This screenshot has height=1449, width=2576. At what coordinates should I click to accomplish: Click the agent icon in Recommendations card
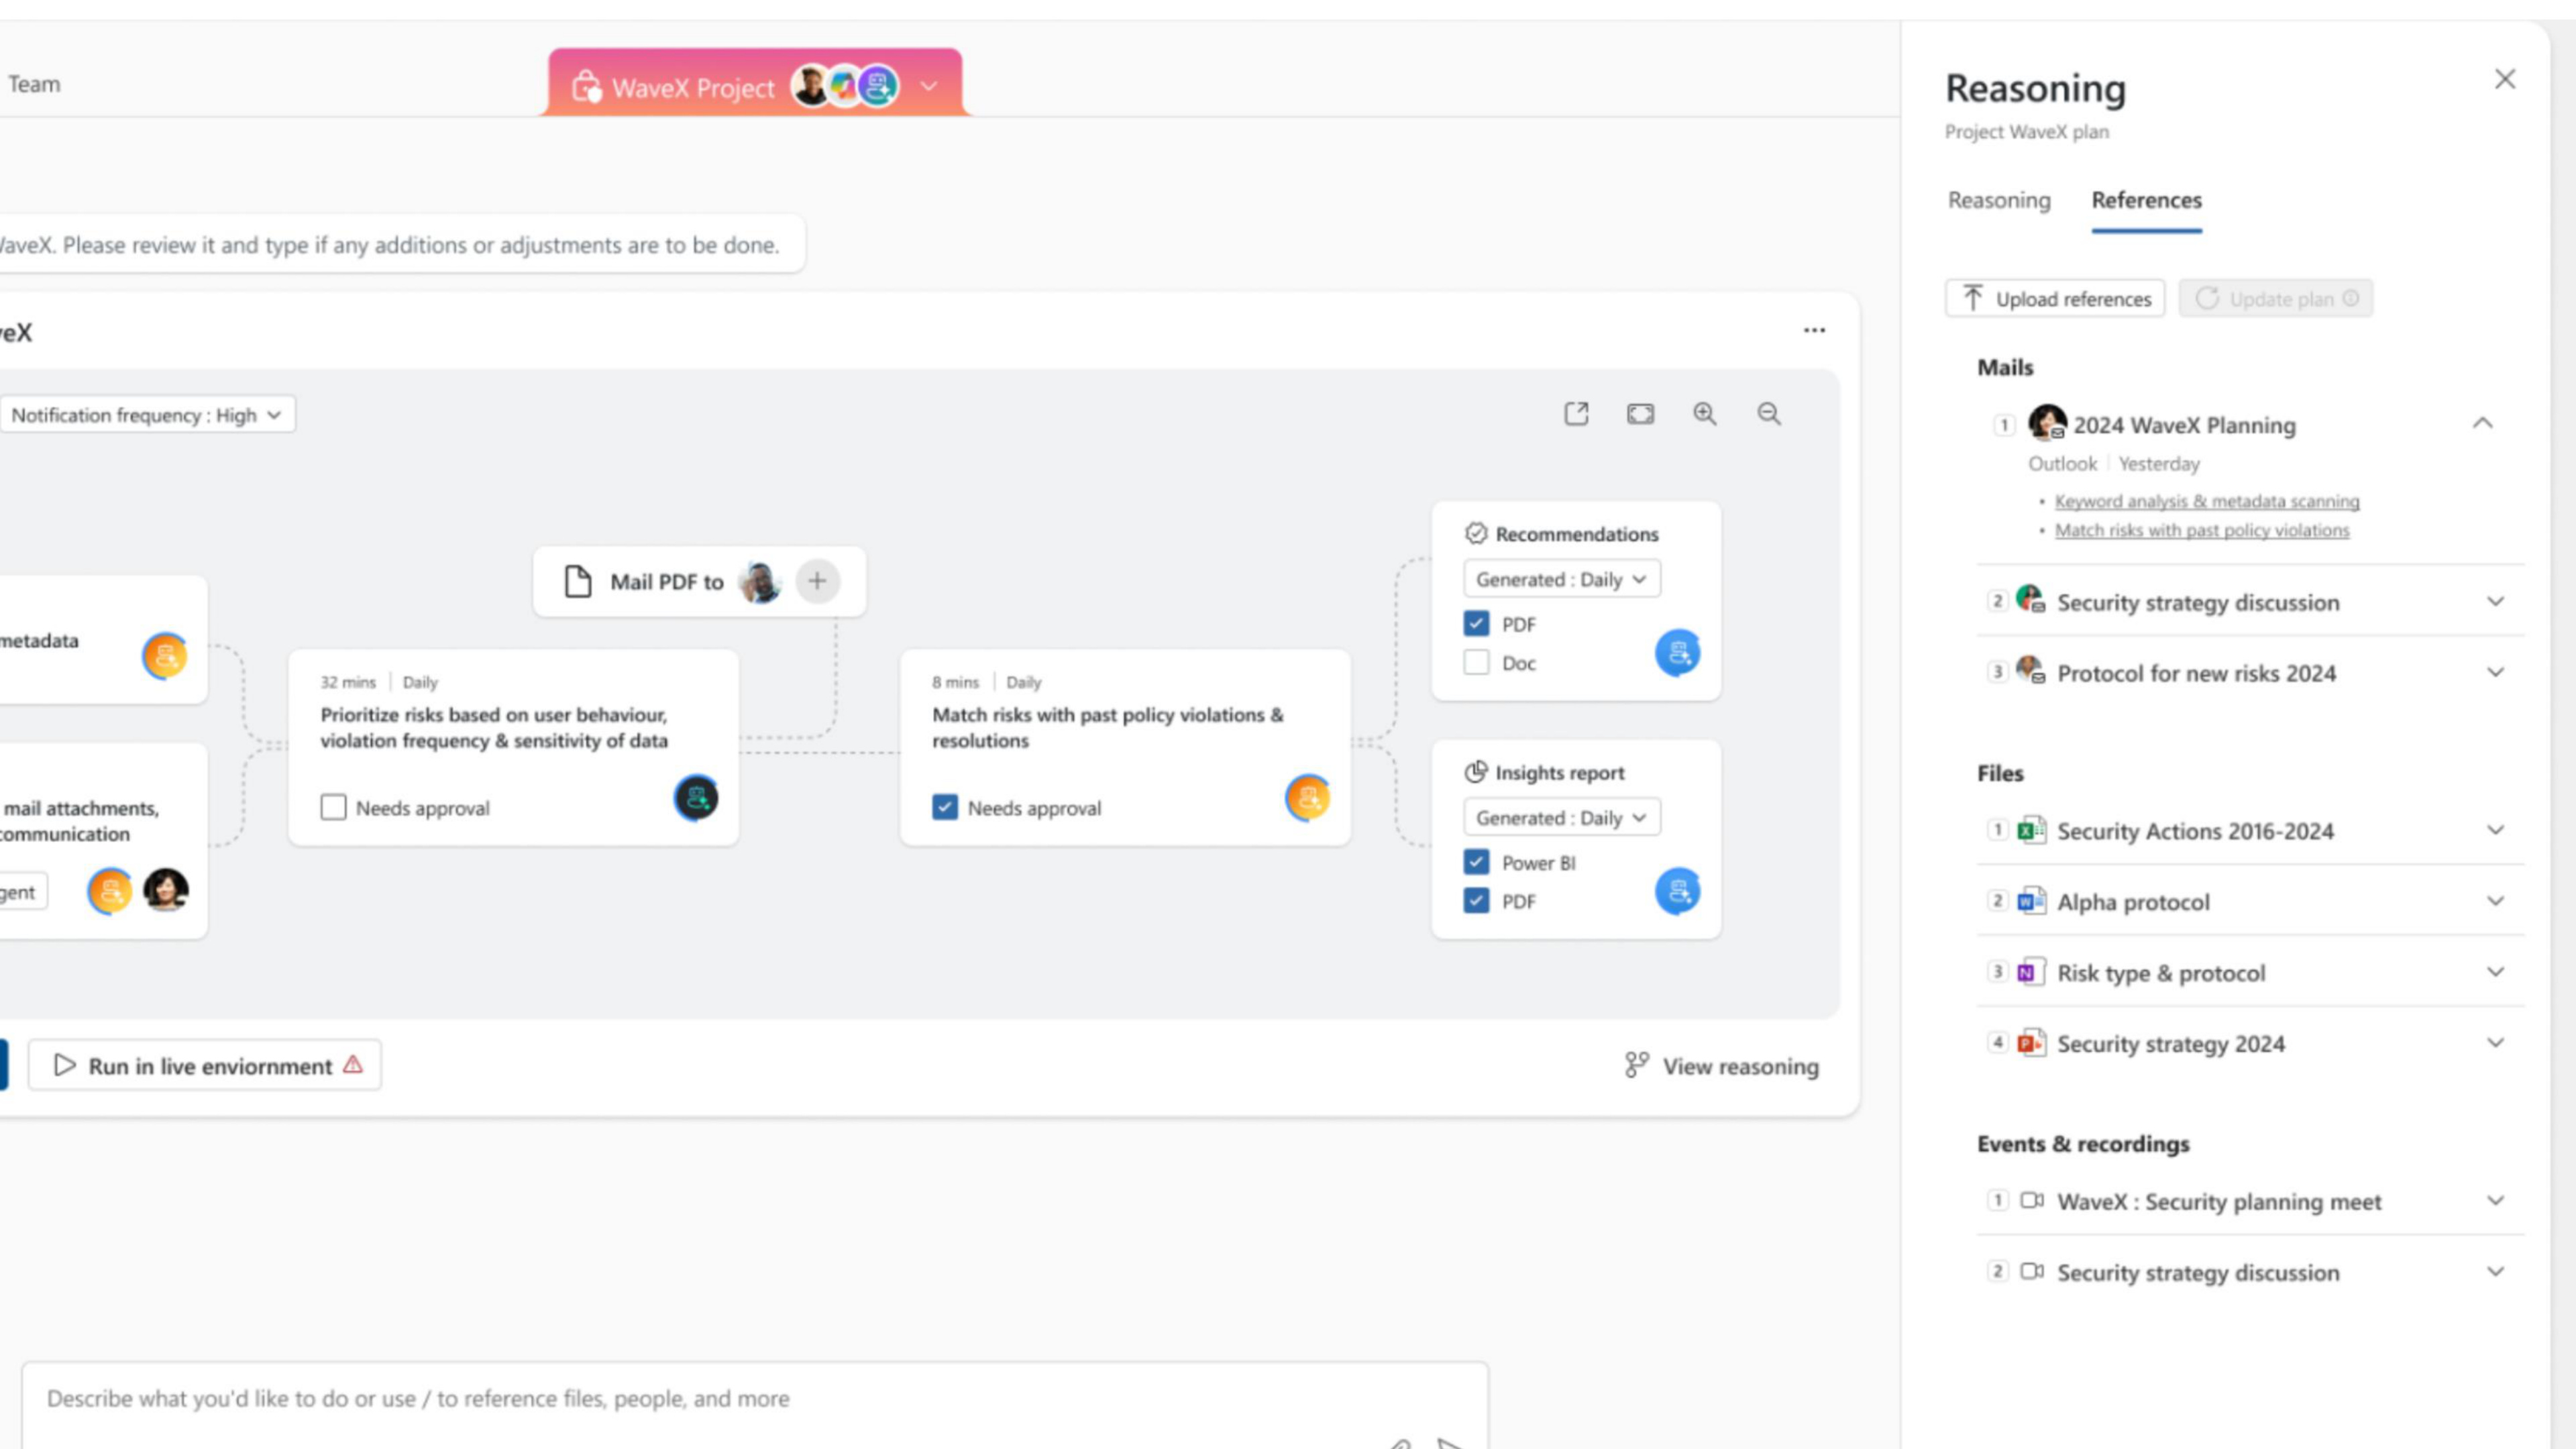(1677, 653)
